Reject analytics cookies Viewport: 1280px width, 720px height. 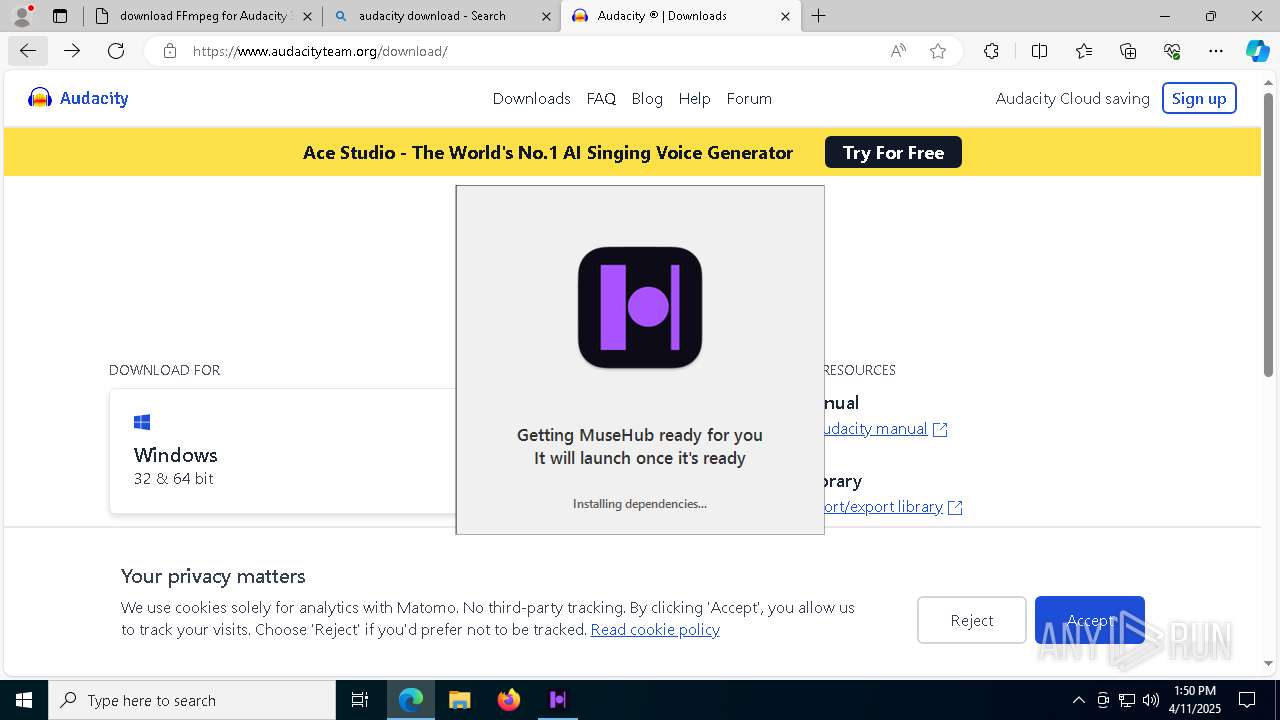(971, 620)
